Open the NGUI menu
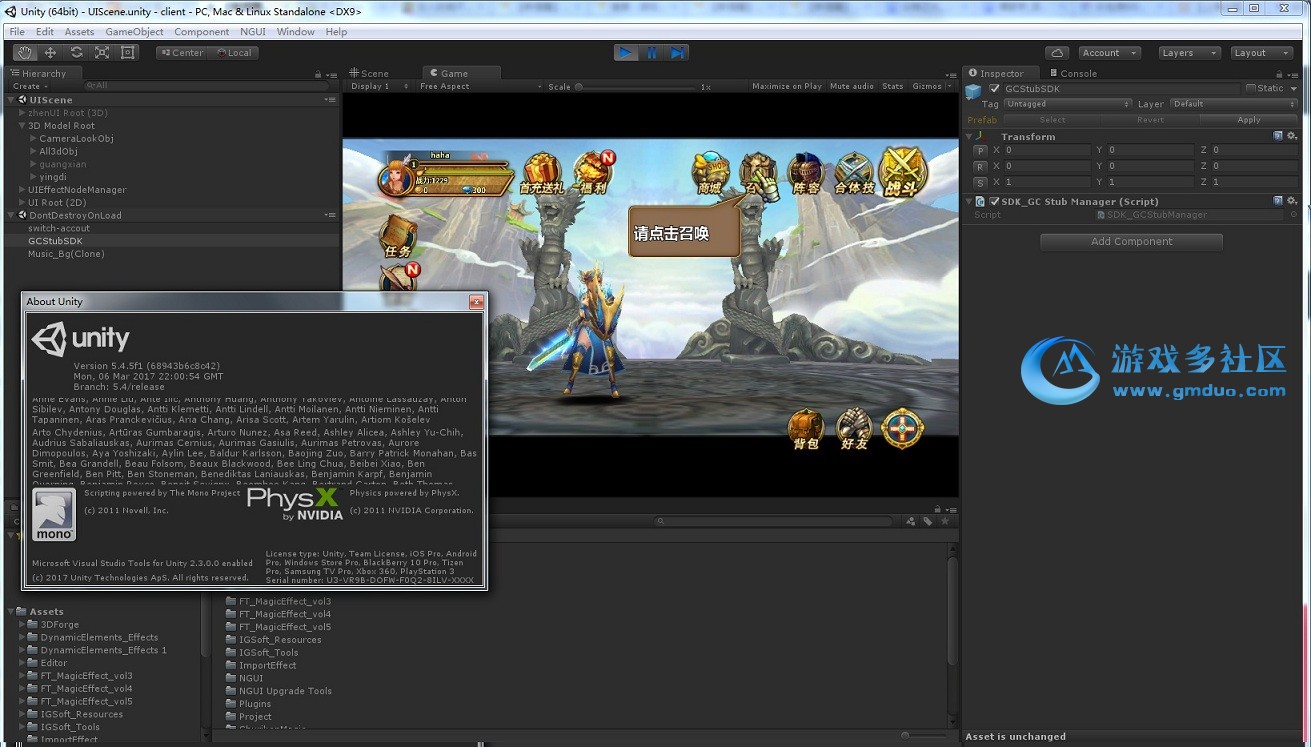This screenshot has width=1311, height=747. 253,32
